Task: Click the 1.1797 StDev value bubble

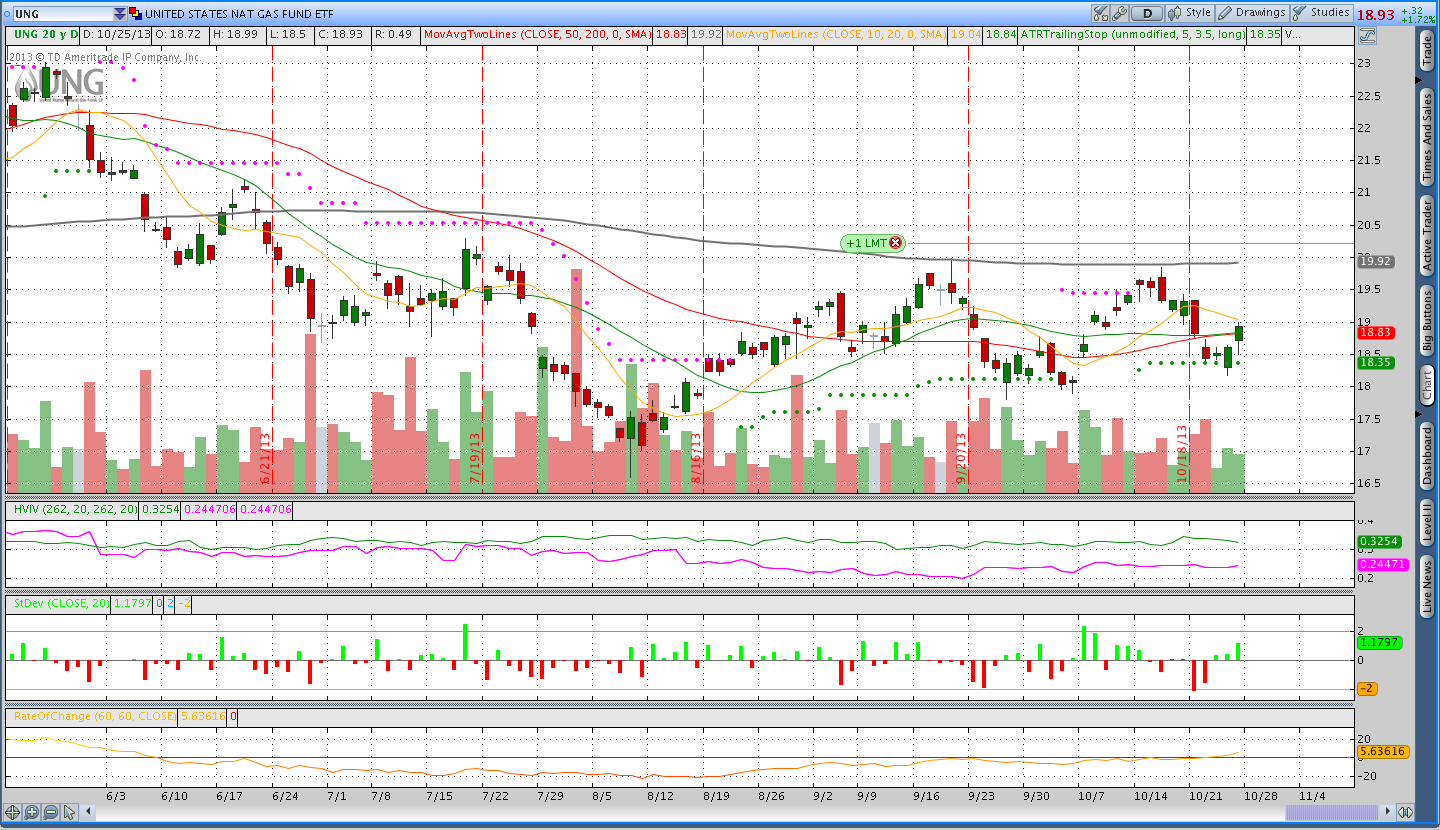Action: tap(1379, 643)
